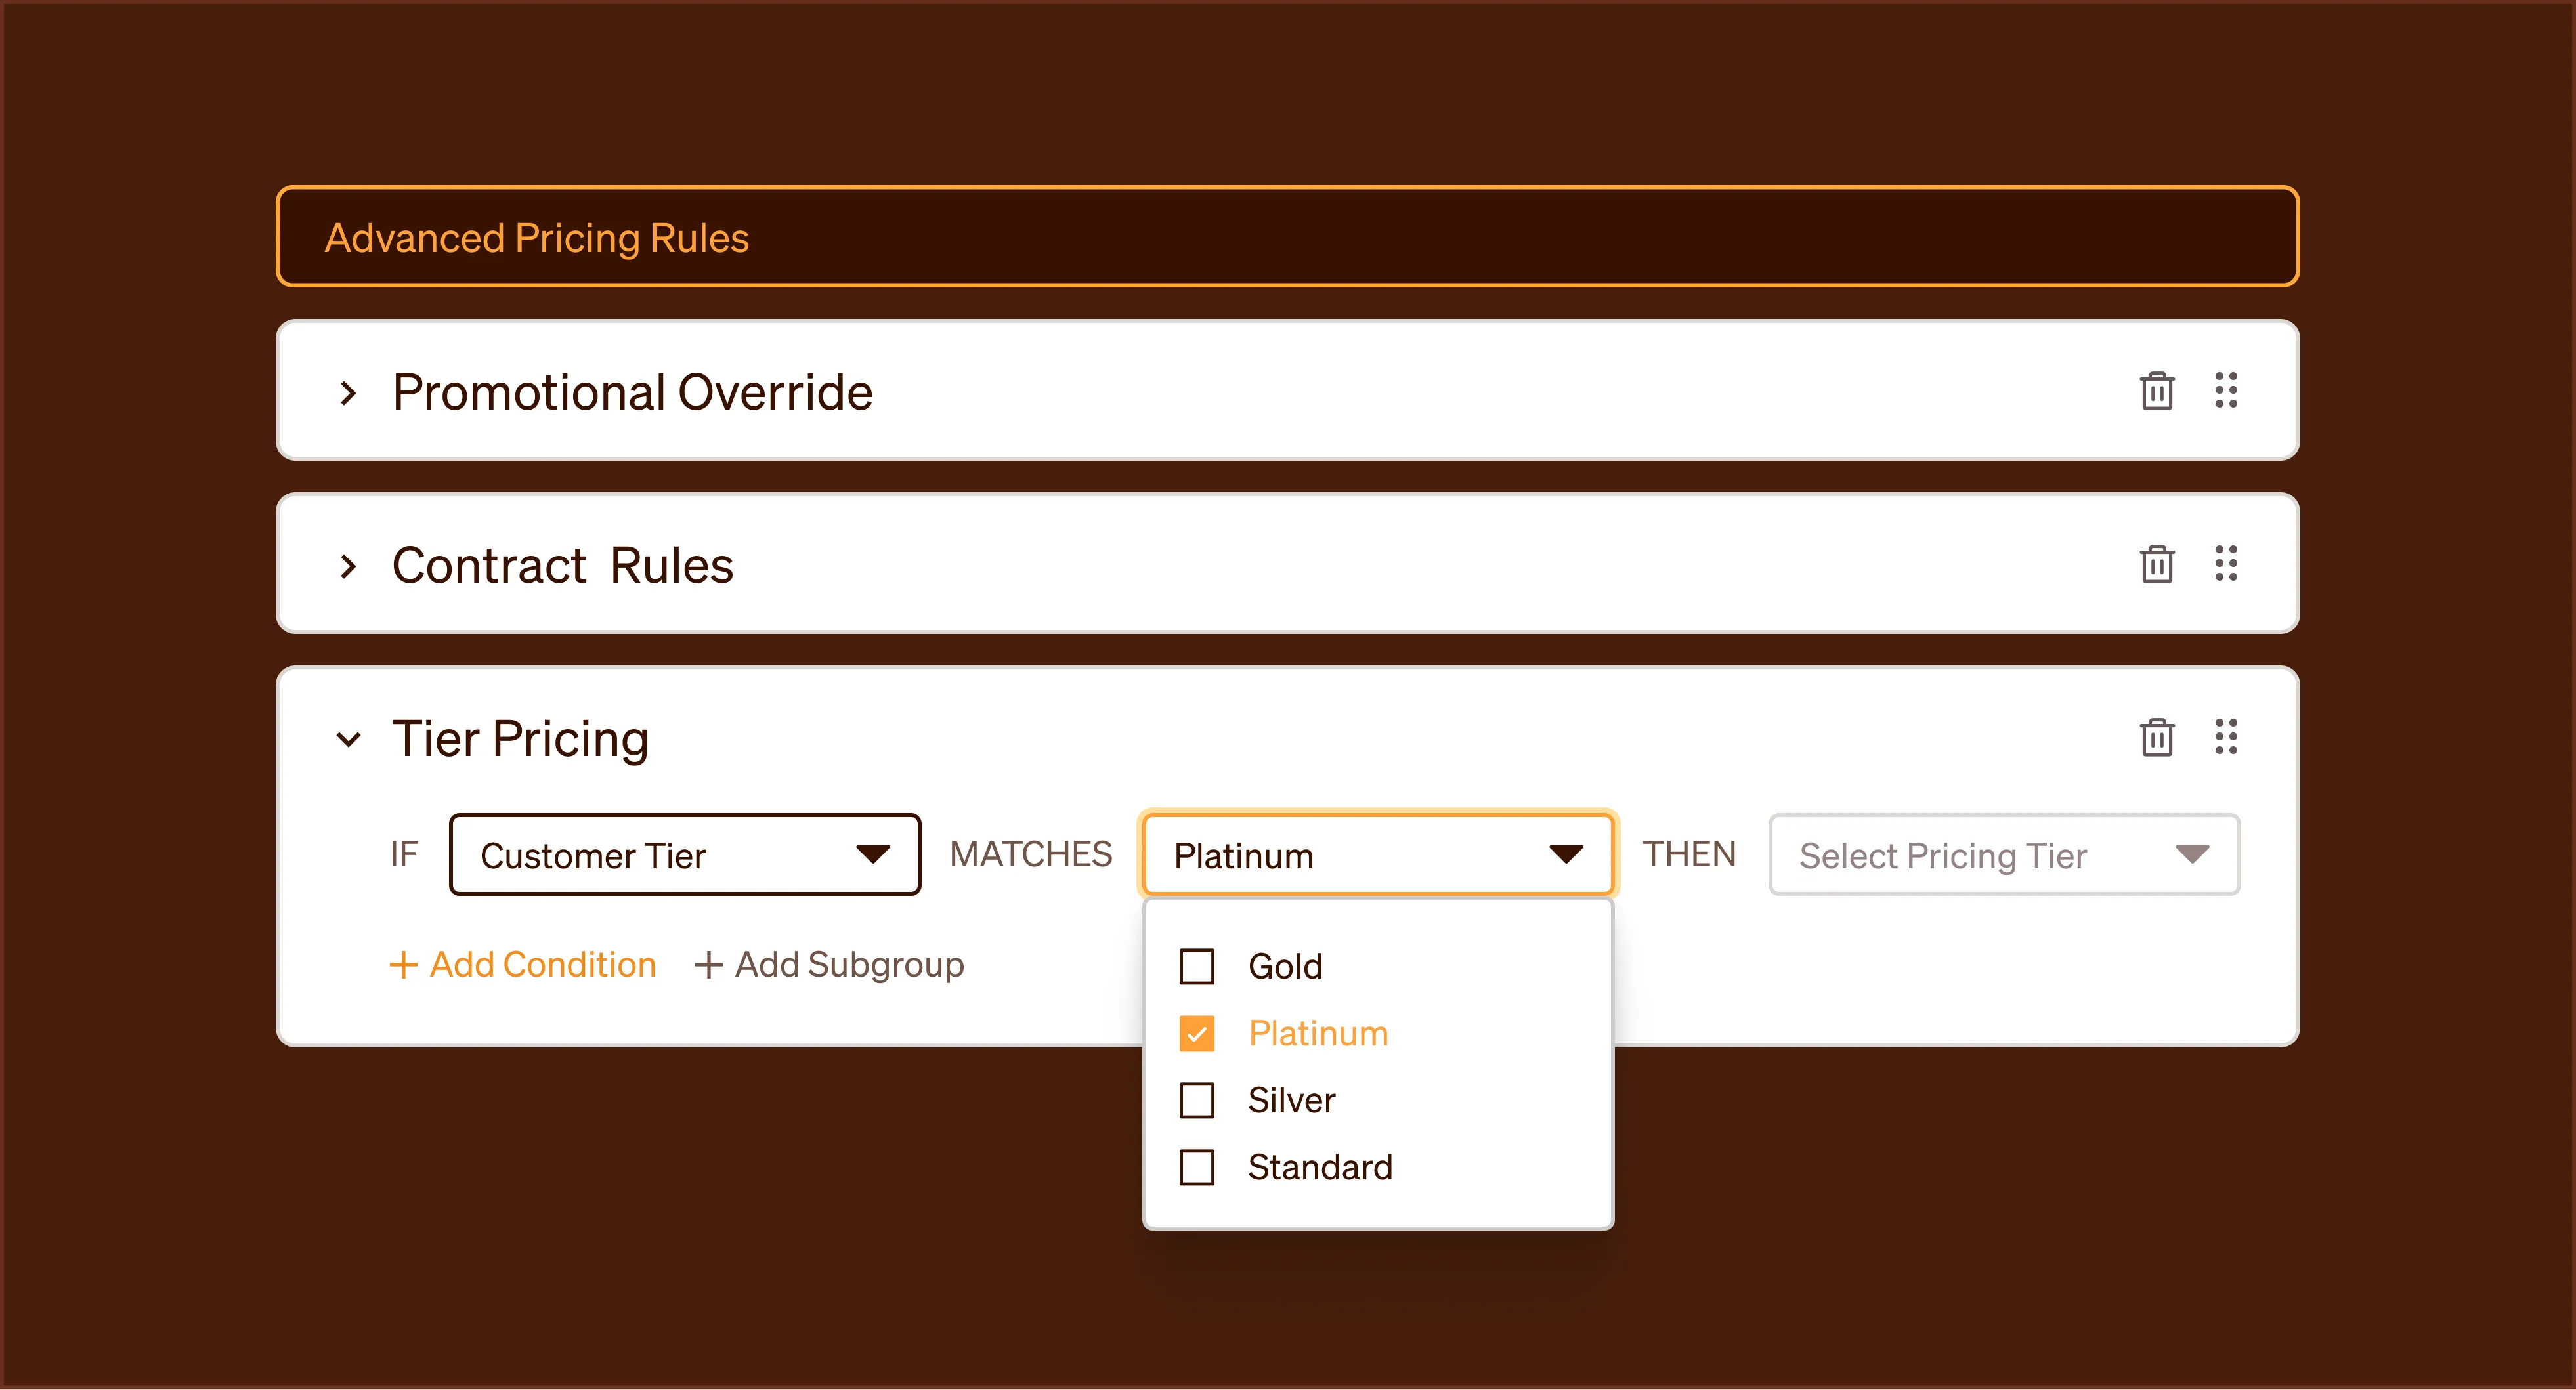This screenshot has width=2576, height=1390.
Task: Delete the Contract Rules group
Action: (2156, 564)
